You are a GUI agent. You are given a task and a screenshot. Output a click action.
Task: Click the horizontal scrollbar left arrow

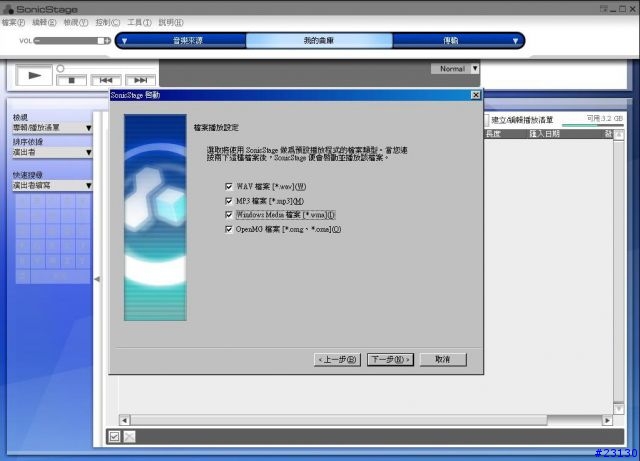click(x=124, y=420)
